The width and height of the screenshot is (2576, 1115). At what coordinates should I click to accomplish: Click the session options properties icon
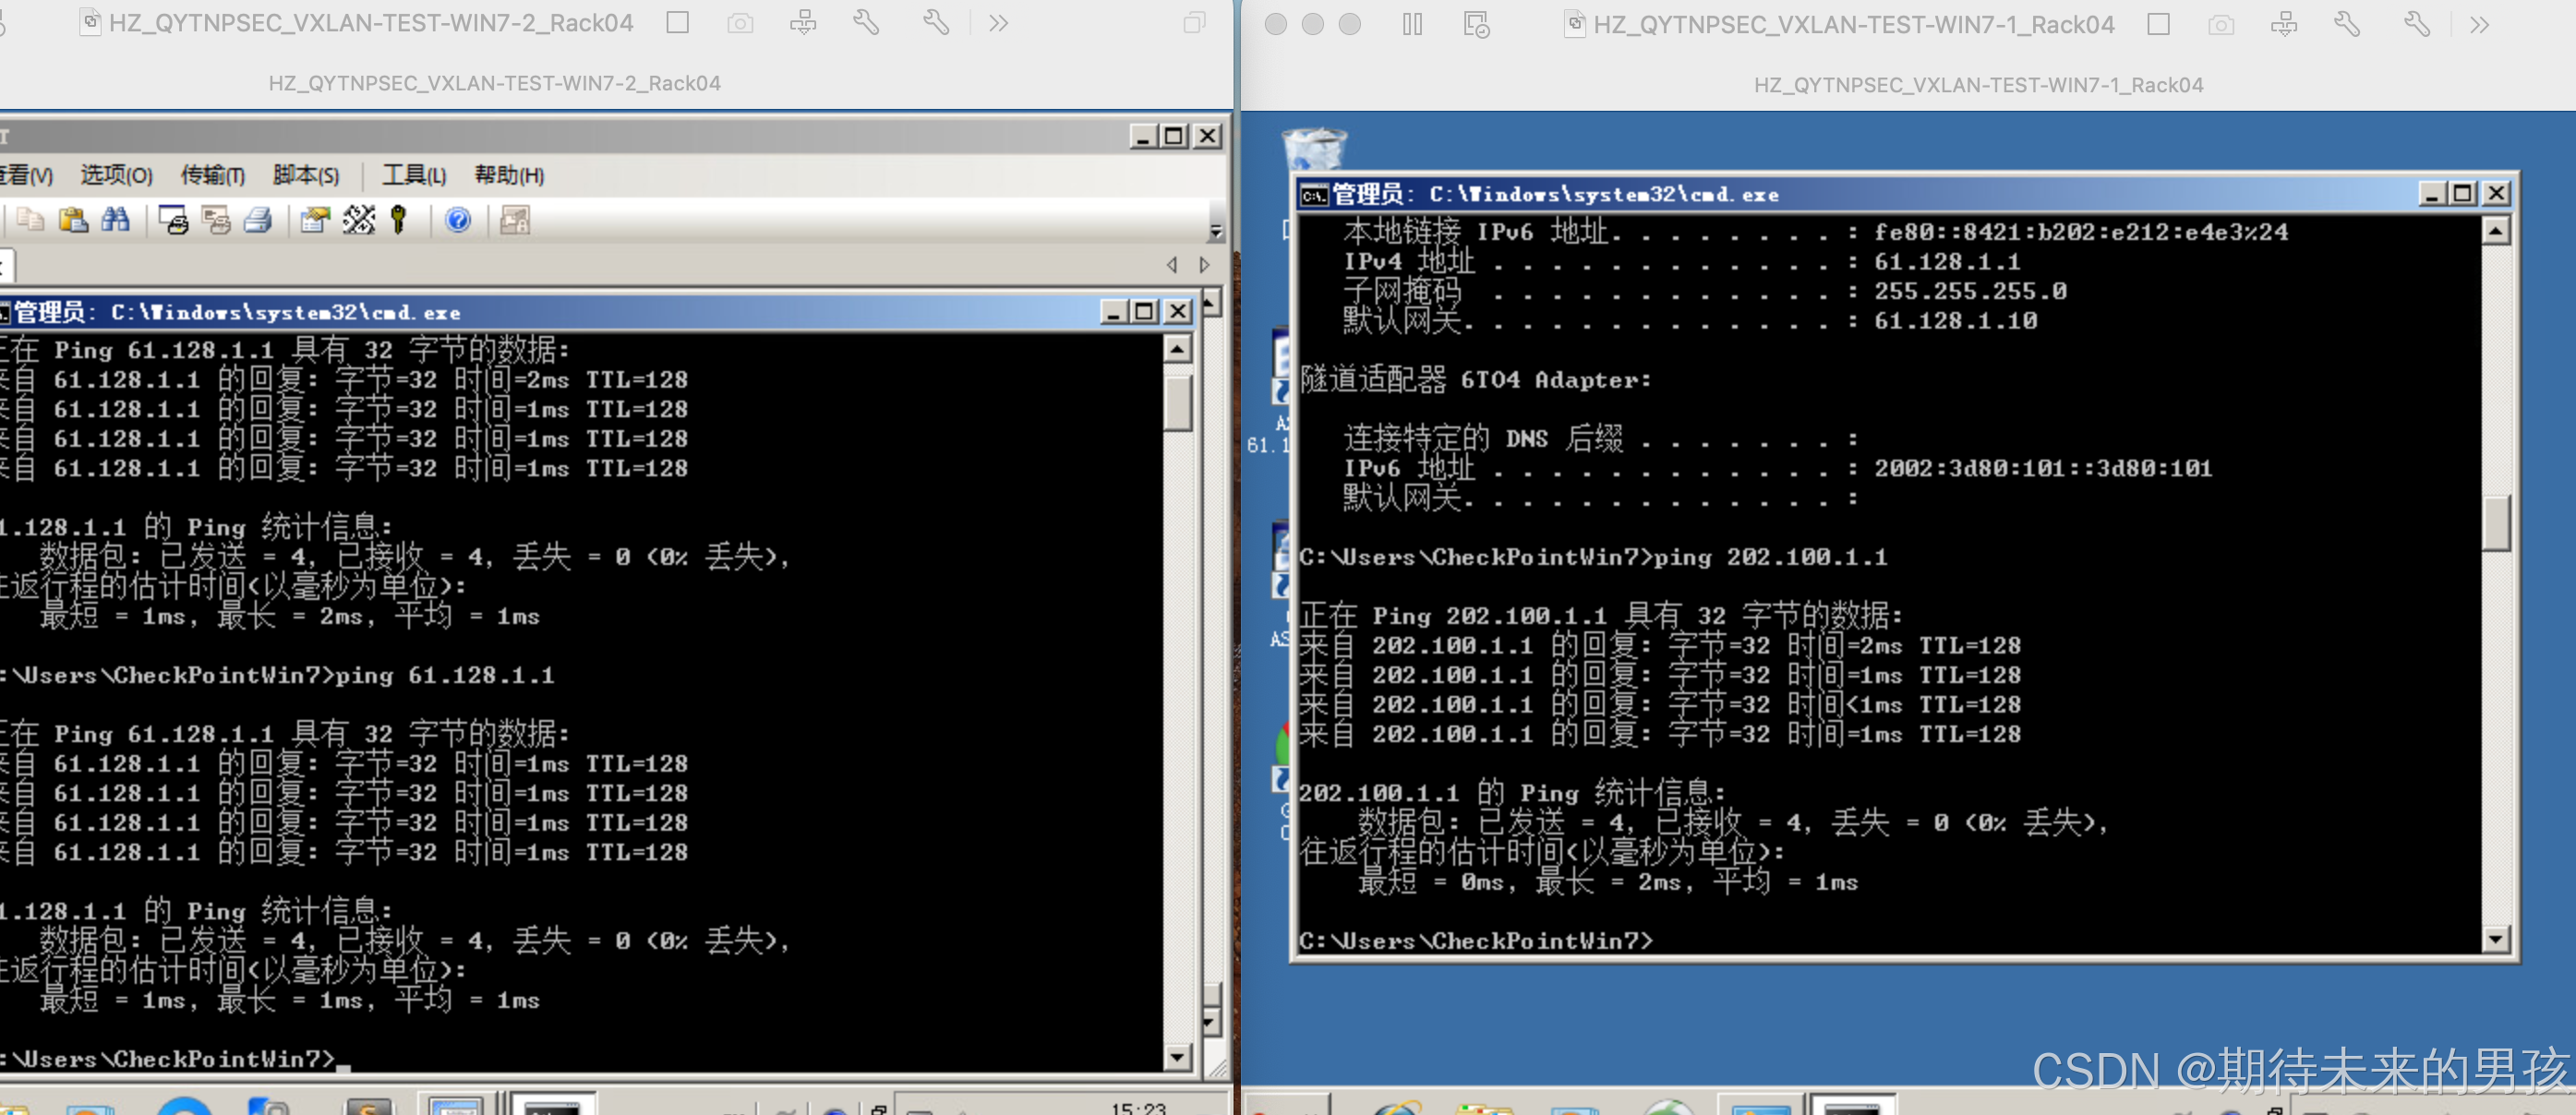(315, 219)
